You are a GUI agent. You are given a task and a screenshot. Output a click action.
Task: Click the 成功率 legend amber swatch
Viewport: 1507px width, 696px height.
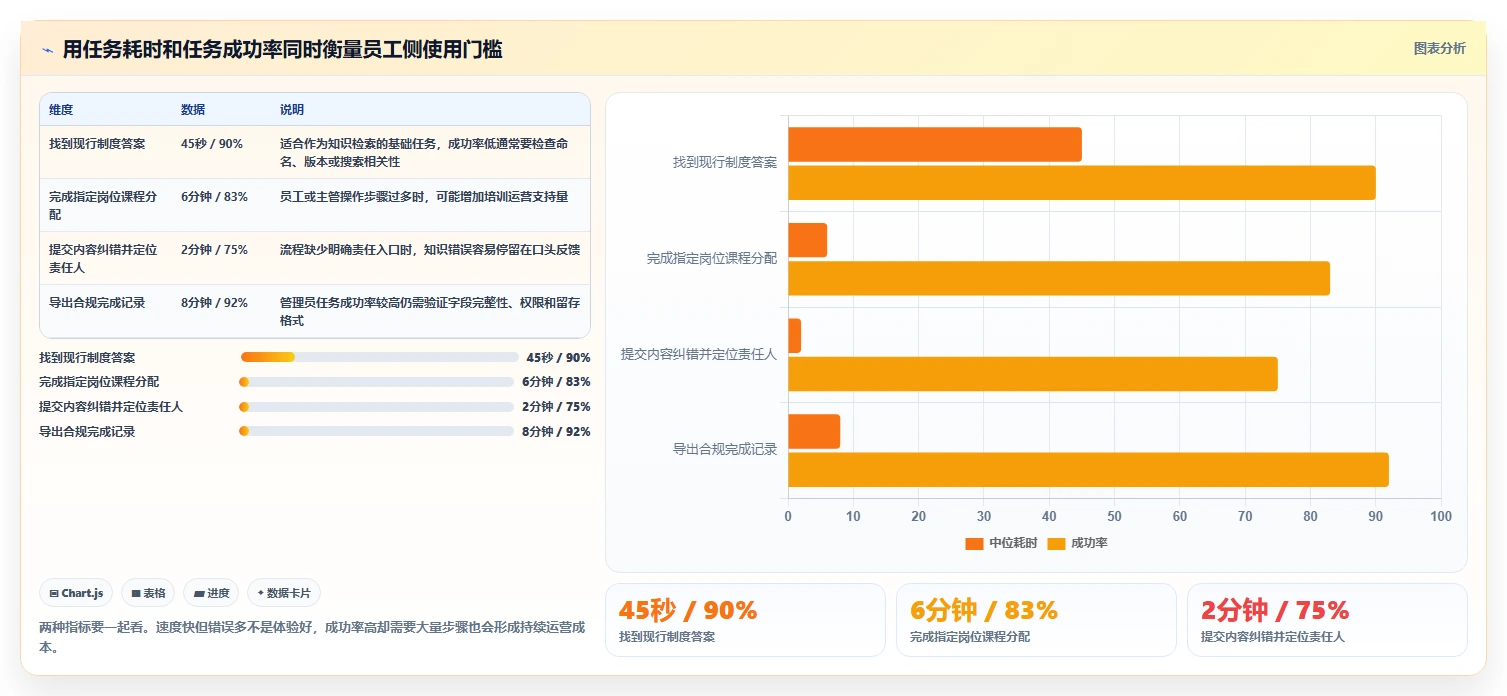coord(1056,543)
